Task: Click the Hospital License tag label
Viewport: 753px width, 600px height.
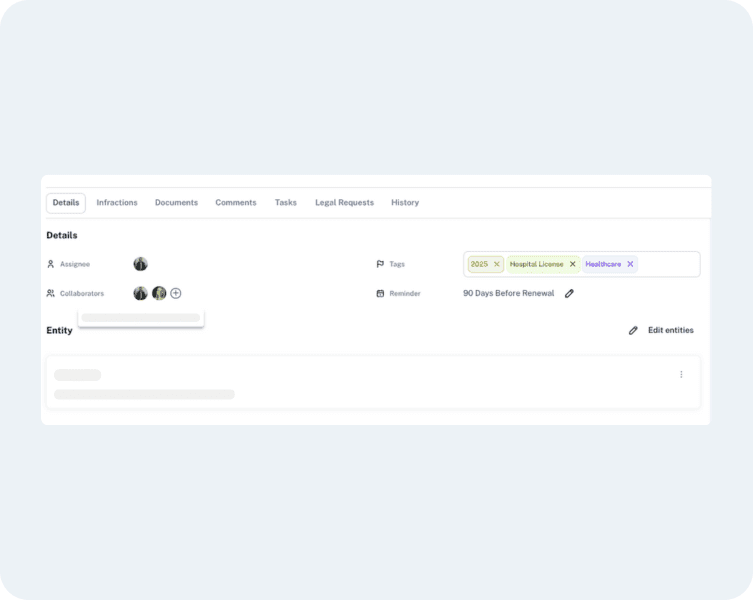Action: 536,264
